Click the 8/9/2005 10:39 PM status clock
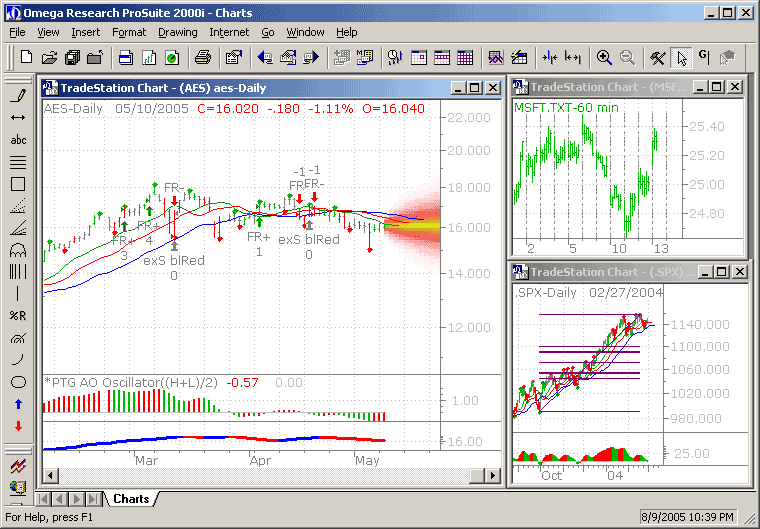Screen dimensions: 760x529 (687, 517)
